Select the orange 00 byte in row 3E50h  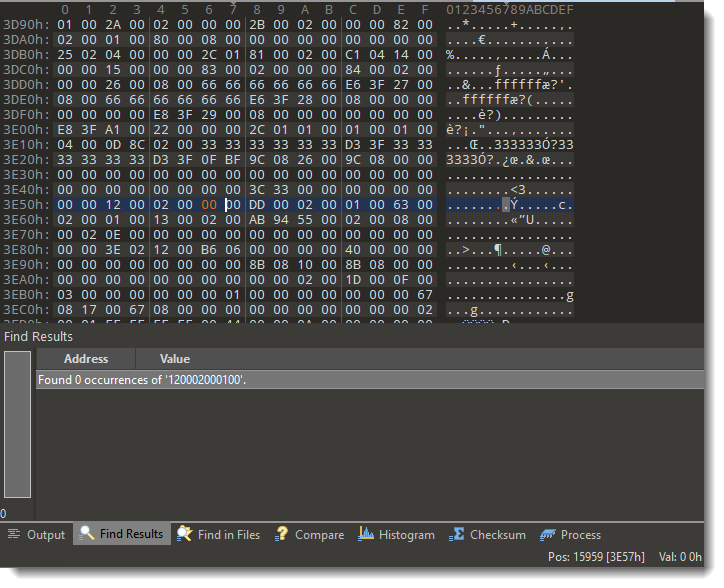click(x=209, y=204)
